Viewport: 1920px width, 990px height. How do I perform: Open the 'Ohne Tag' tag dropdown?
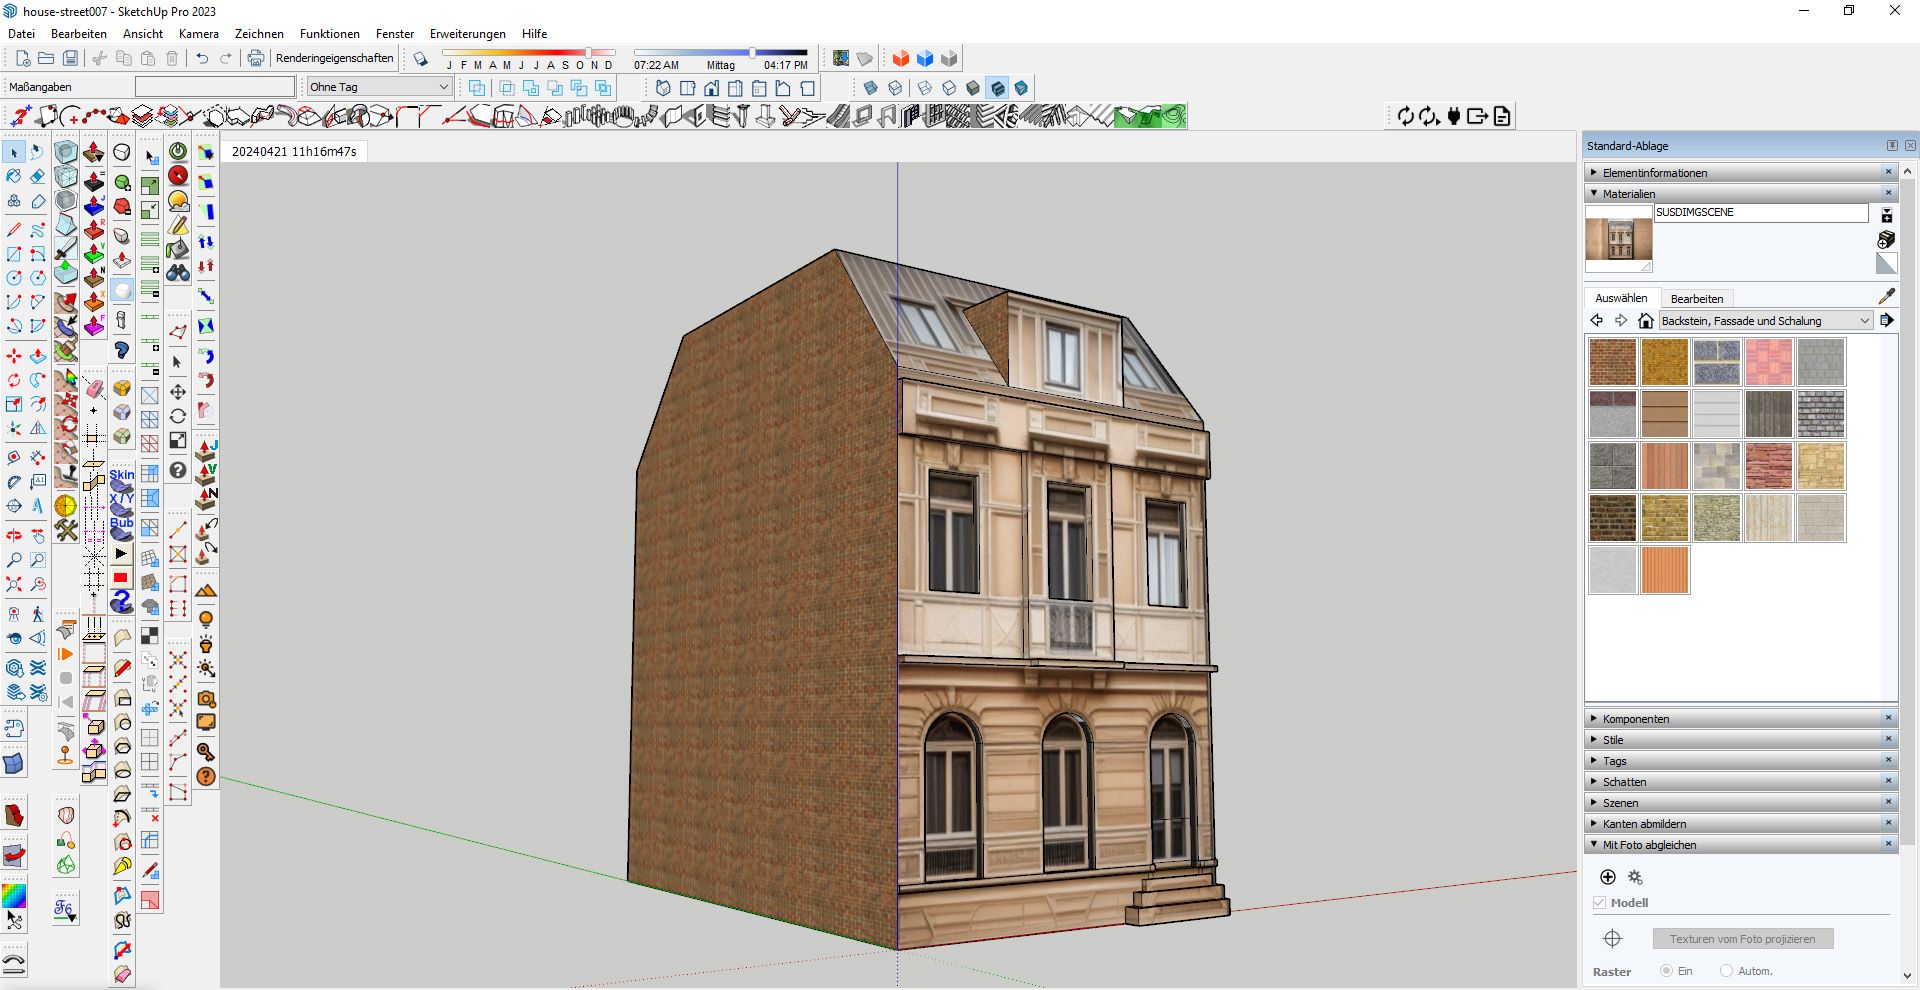pyautogui.click(x=379, y=87)
